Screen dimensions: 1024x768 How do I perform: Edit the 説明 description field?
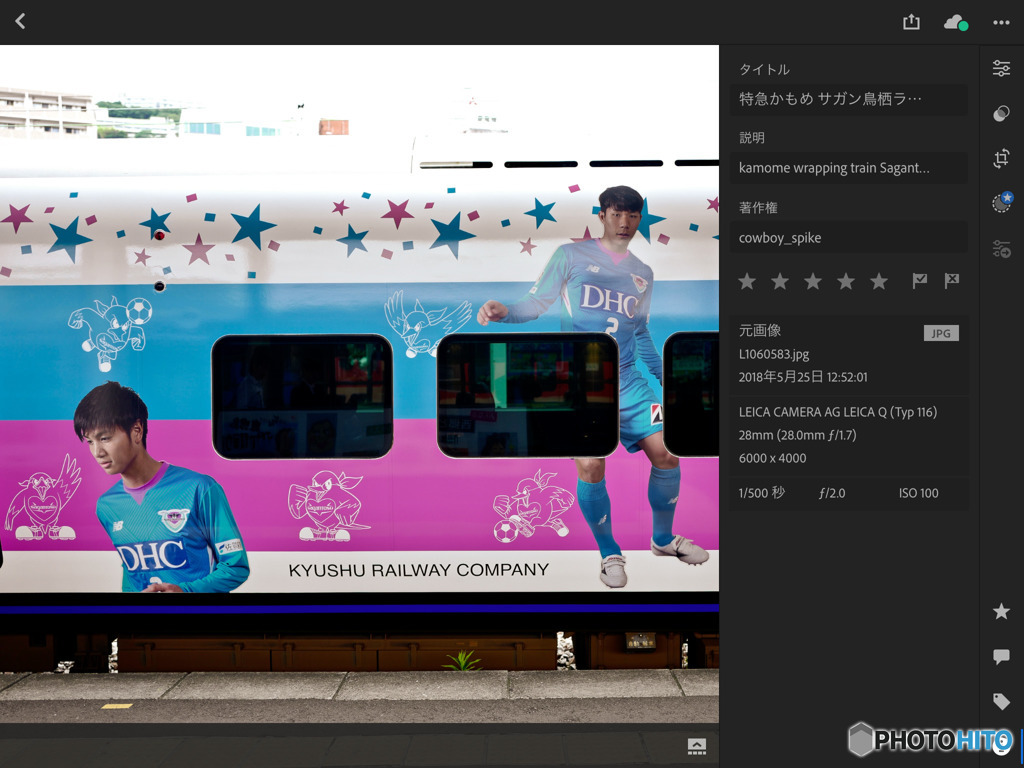point(848,168)
